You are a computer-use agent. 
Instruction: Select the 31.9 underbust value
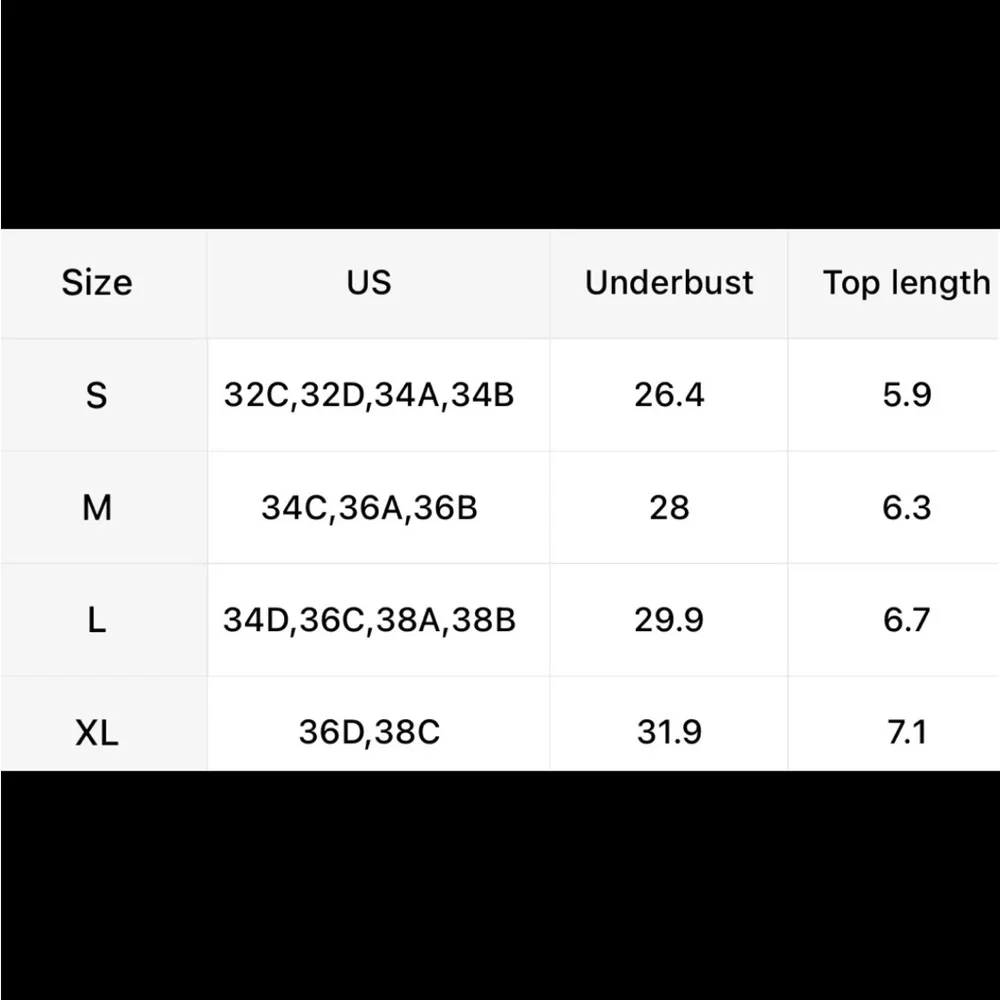[669, 732]
